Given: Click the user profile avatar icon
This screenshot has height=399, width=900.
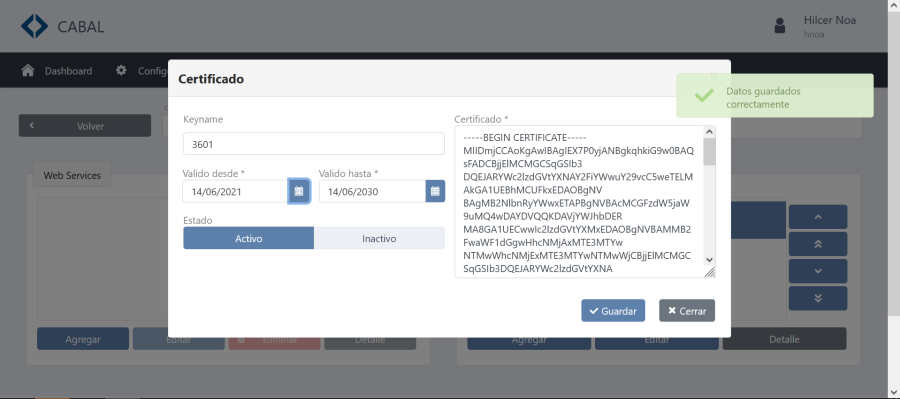Looking at the screenshot, I should tap(779, 26).
